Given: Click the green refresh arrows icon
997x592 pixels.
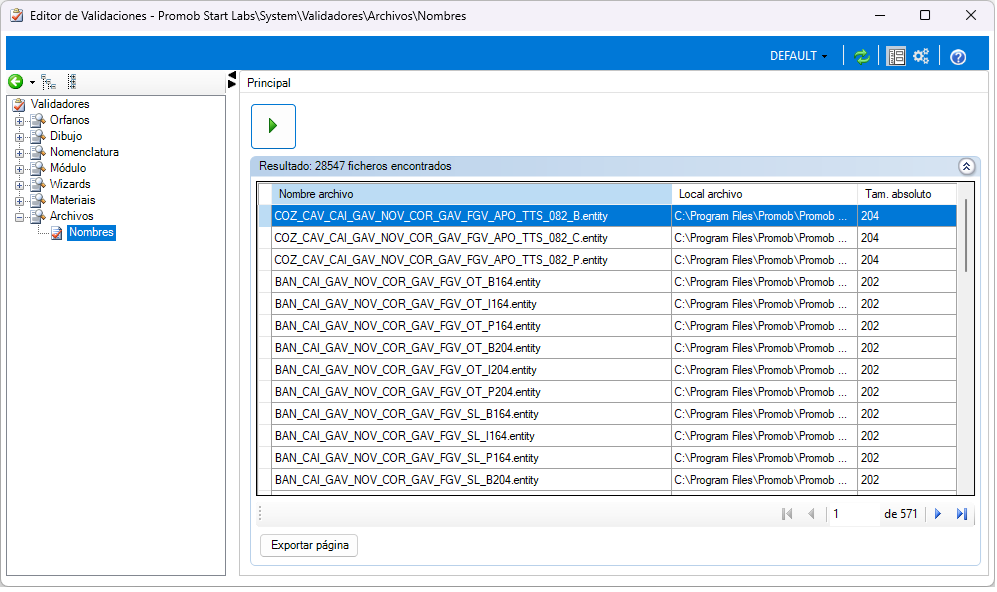Looking at the screenshot, I should tap(862, 57).
